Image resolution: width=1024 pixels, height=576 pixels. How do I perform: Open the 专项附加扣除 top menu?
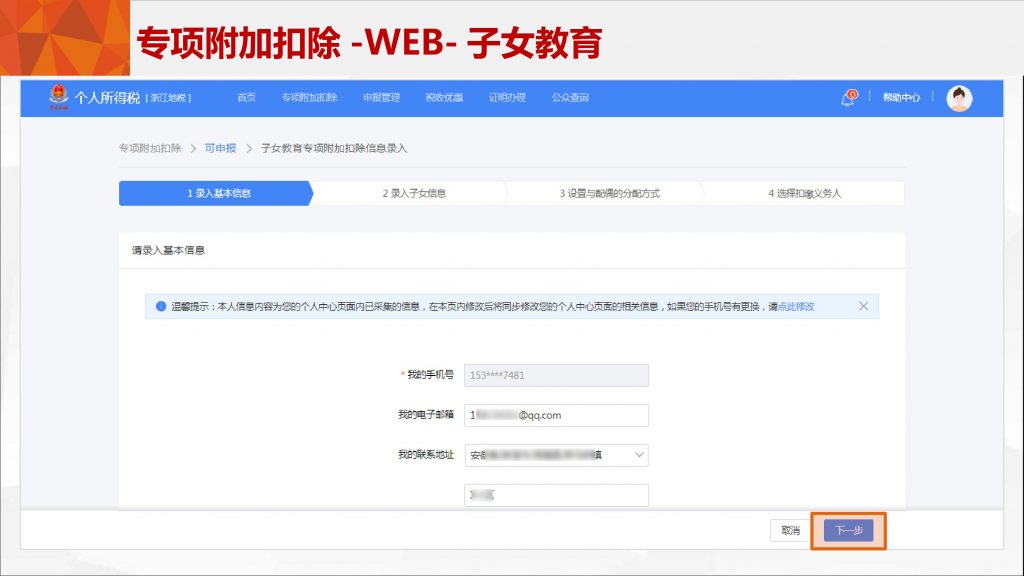click(x=309, y=98)
